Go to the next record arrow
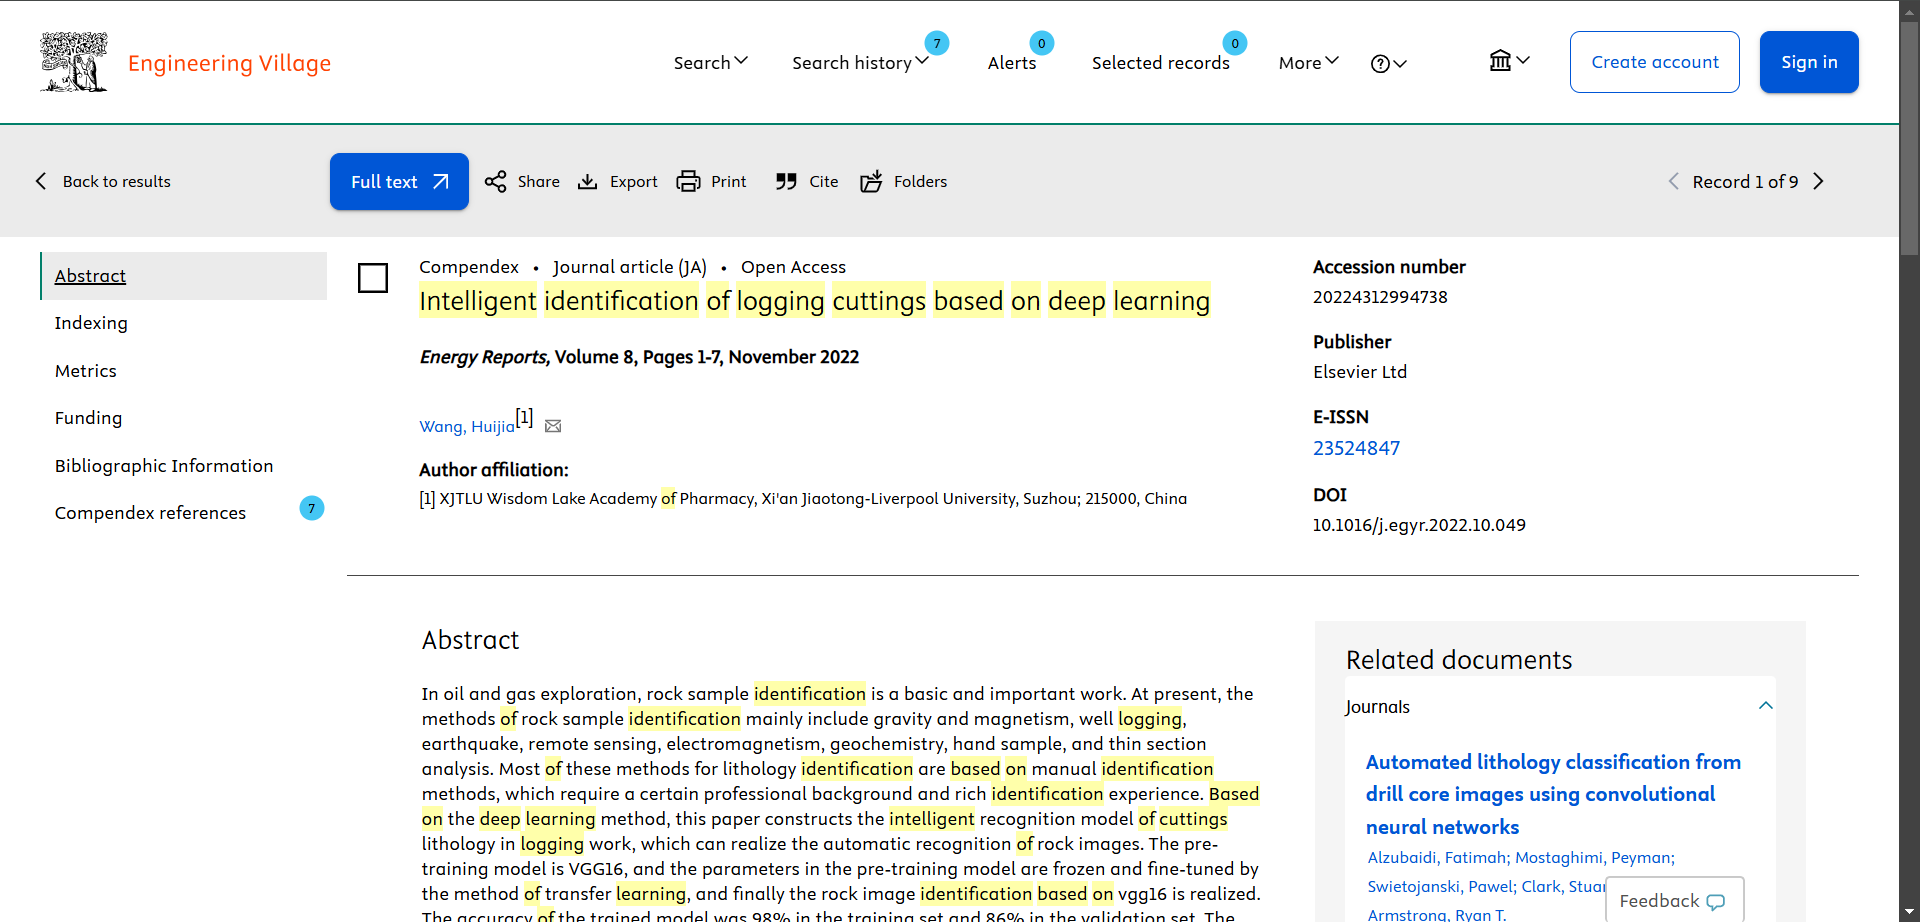This screenshot has width=1920, height=922. [1819, 181]
